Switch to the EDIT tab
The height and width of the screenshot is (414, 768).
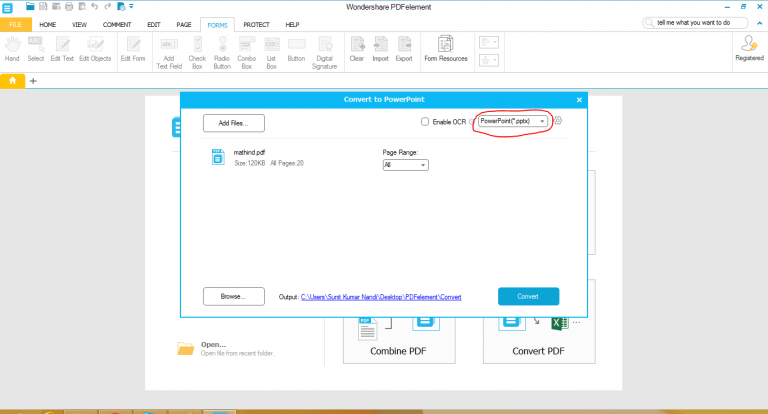point(154,24)
